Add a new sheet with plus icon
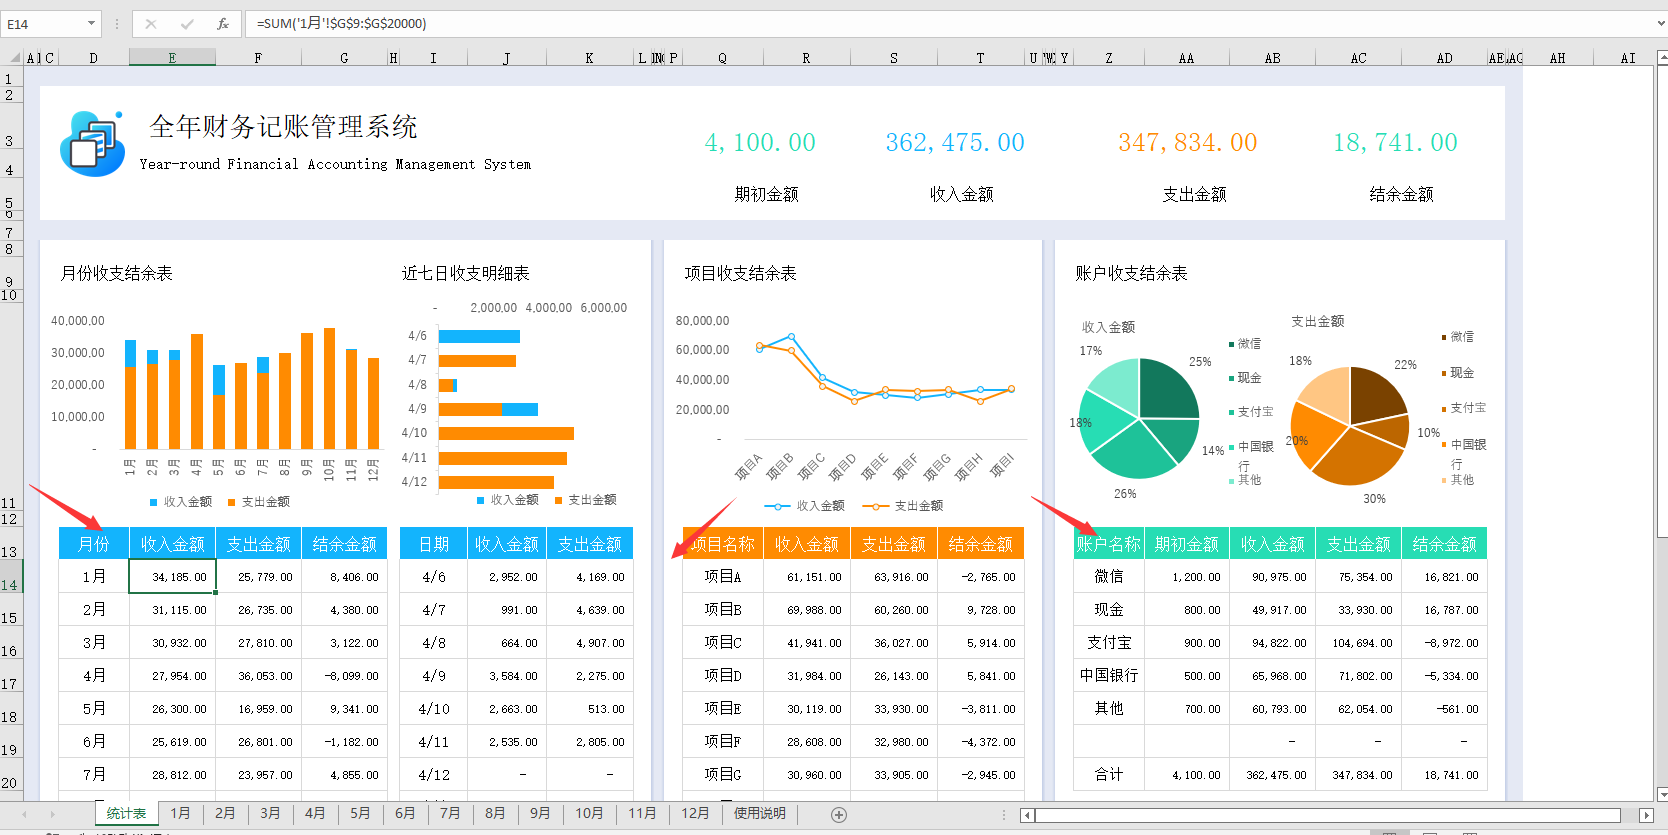This screenshot has height=835, width=1668. click(839, 814)
